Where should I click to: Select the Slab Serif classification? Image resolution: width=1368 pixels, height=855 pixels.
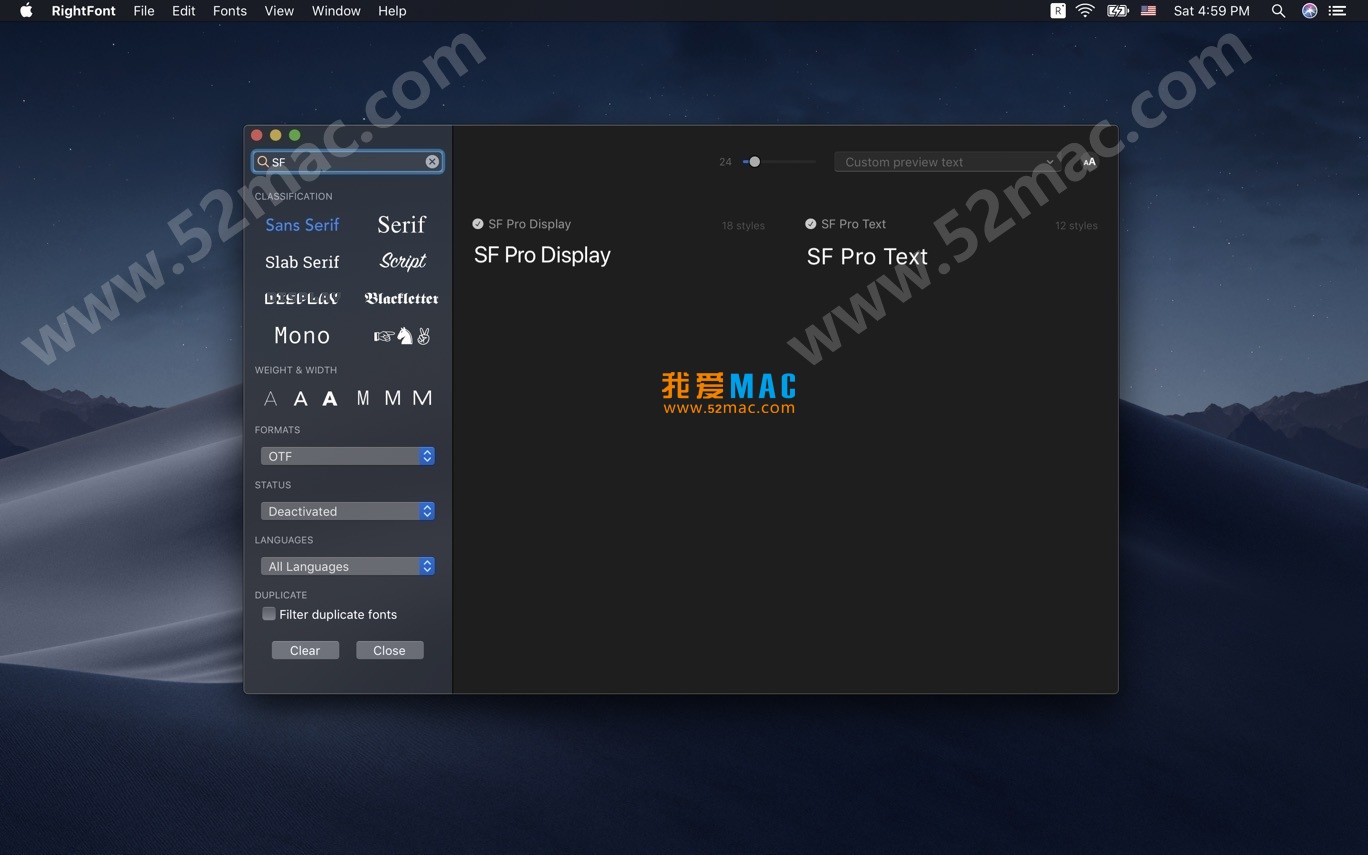click(x=302, y=262)
